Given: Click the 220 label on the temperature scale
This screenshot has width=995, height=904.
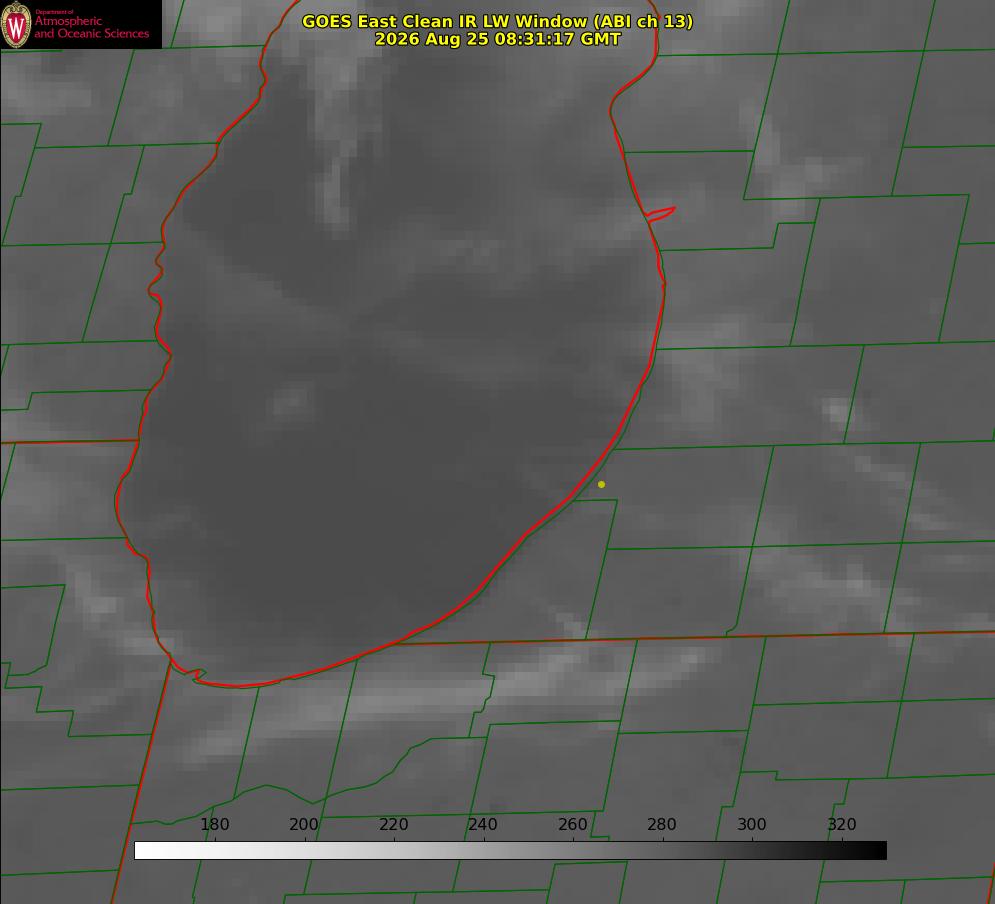Looking at the screenshot, I should [x=393, y=825].
